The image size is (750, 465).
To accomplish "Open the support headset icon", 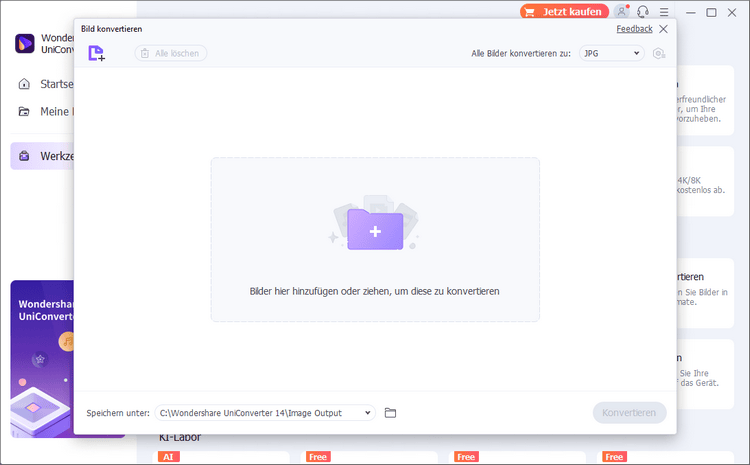I will [x=643, y=11].
